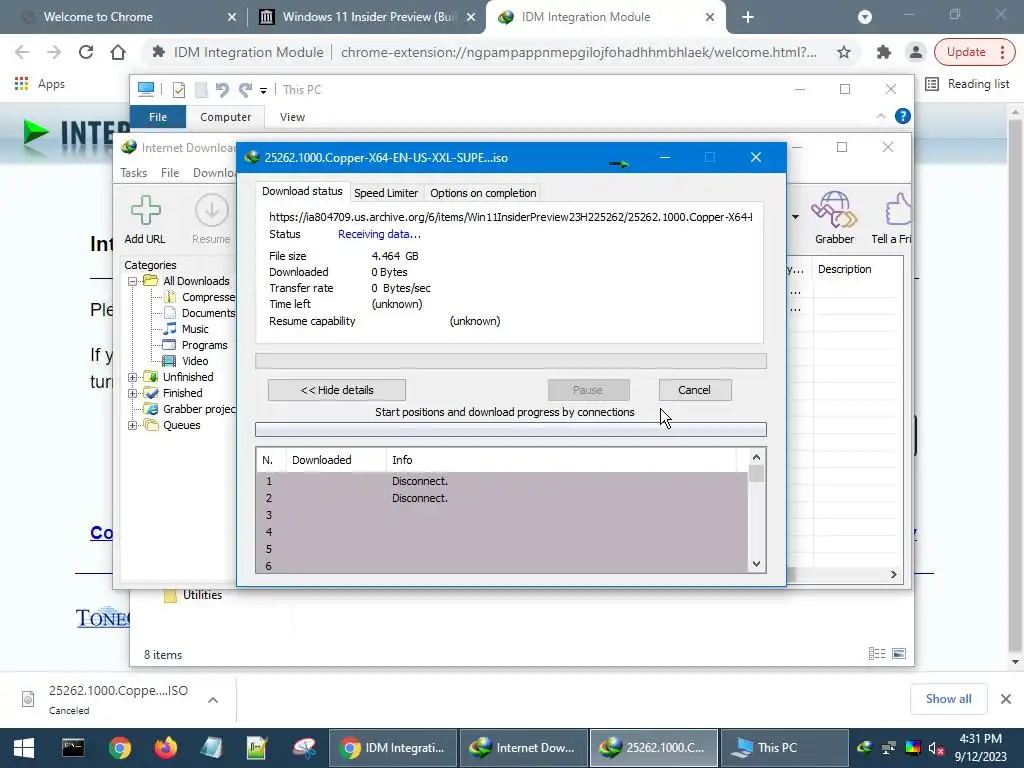Click the undo icon in This PC title bar
This screenshot has width=1024, height=768.
coord(222,89)
